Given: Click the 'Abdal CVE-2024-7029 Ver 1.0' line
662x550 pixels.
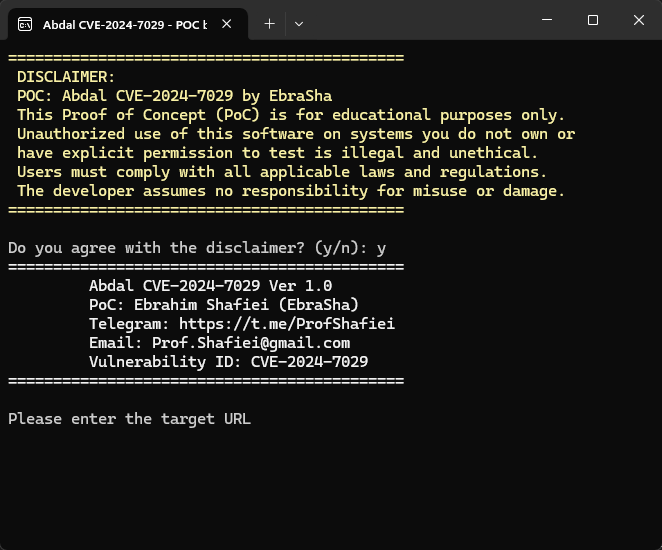Looking at the screenshot, I should [x=210, y=286].
